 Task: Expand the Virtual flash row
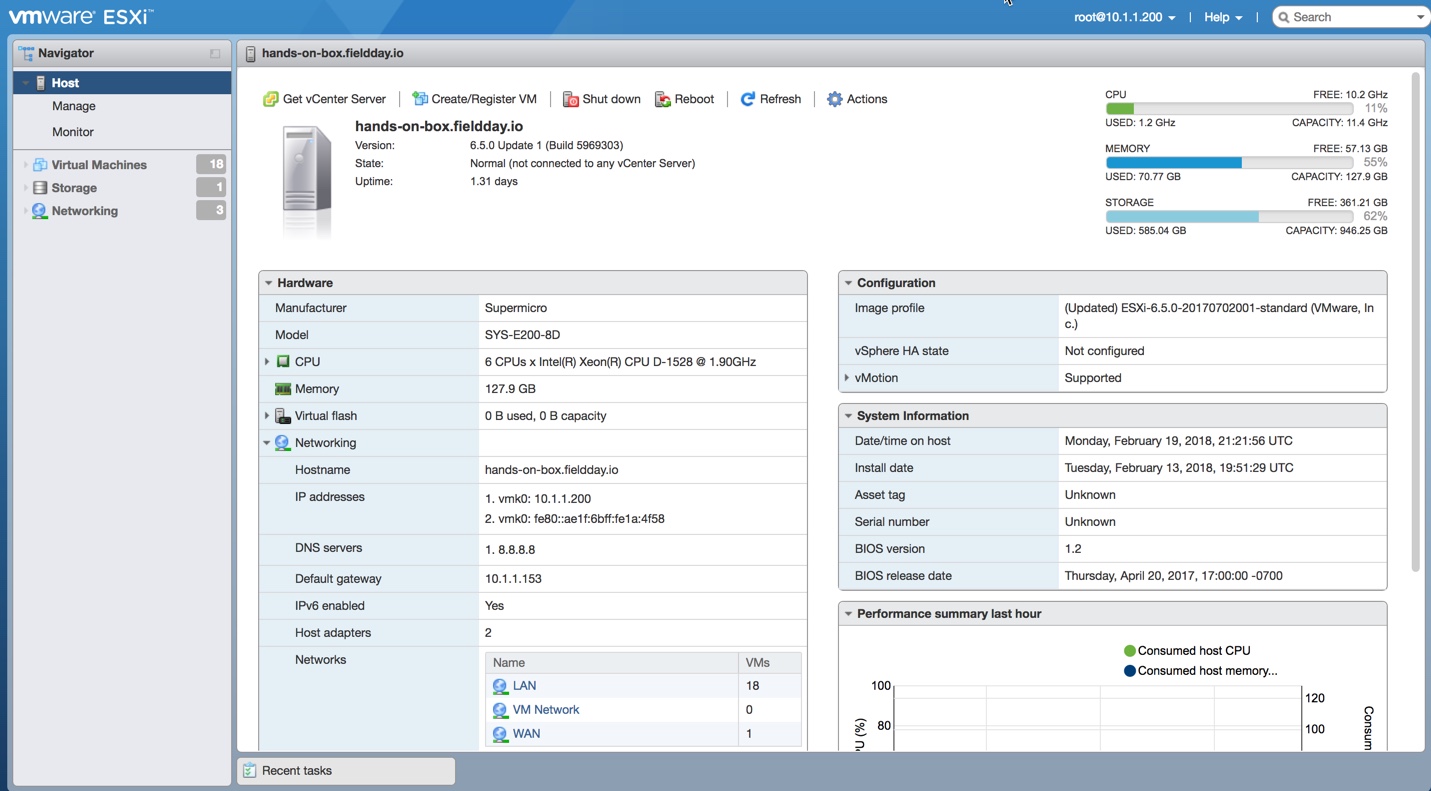point(267,415)
